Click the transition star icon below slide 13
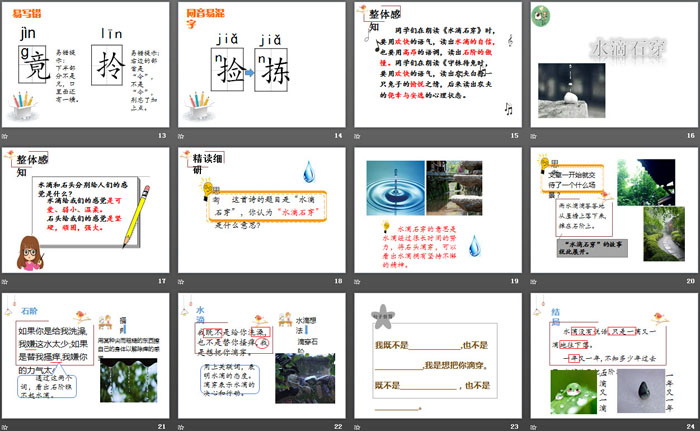The height and width of the screenshot is (431, 700). coord(8,135)
